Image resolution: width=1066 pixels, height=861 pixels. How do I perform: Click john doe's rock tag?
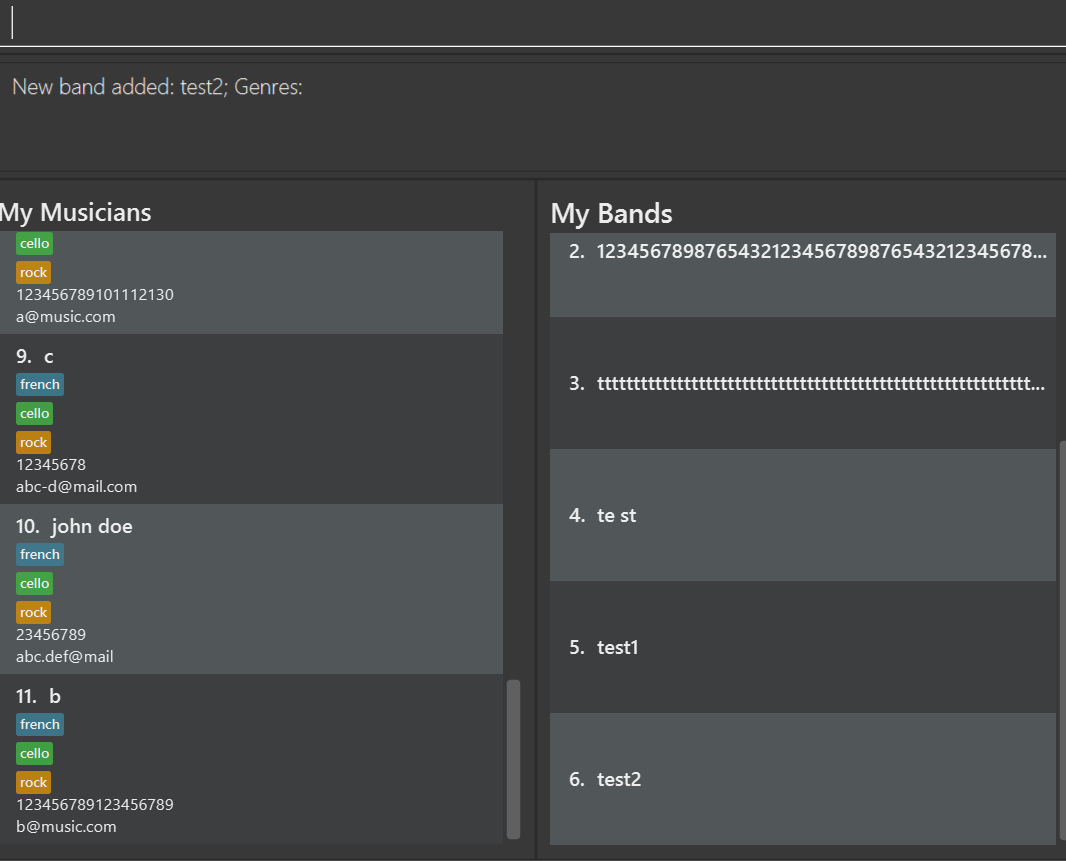point(33,612)
